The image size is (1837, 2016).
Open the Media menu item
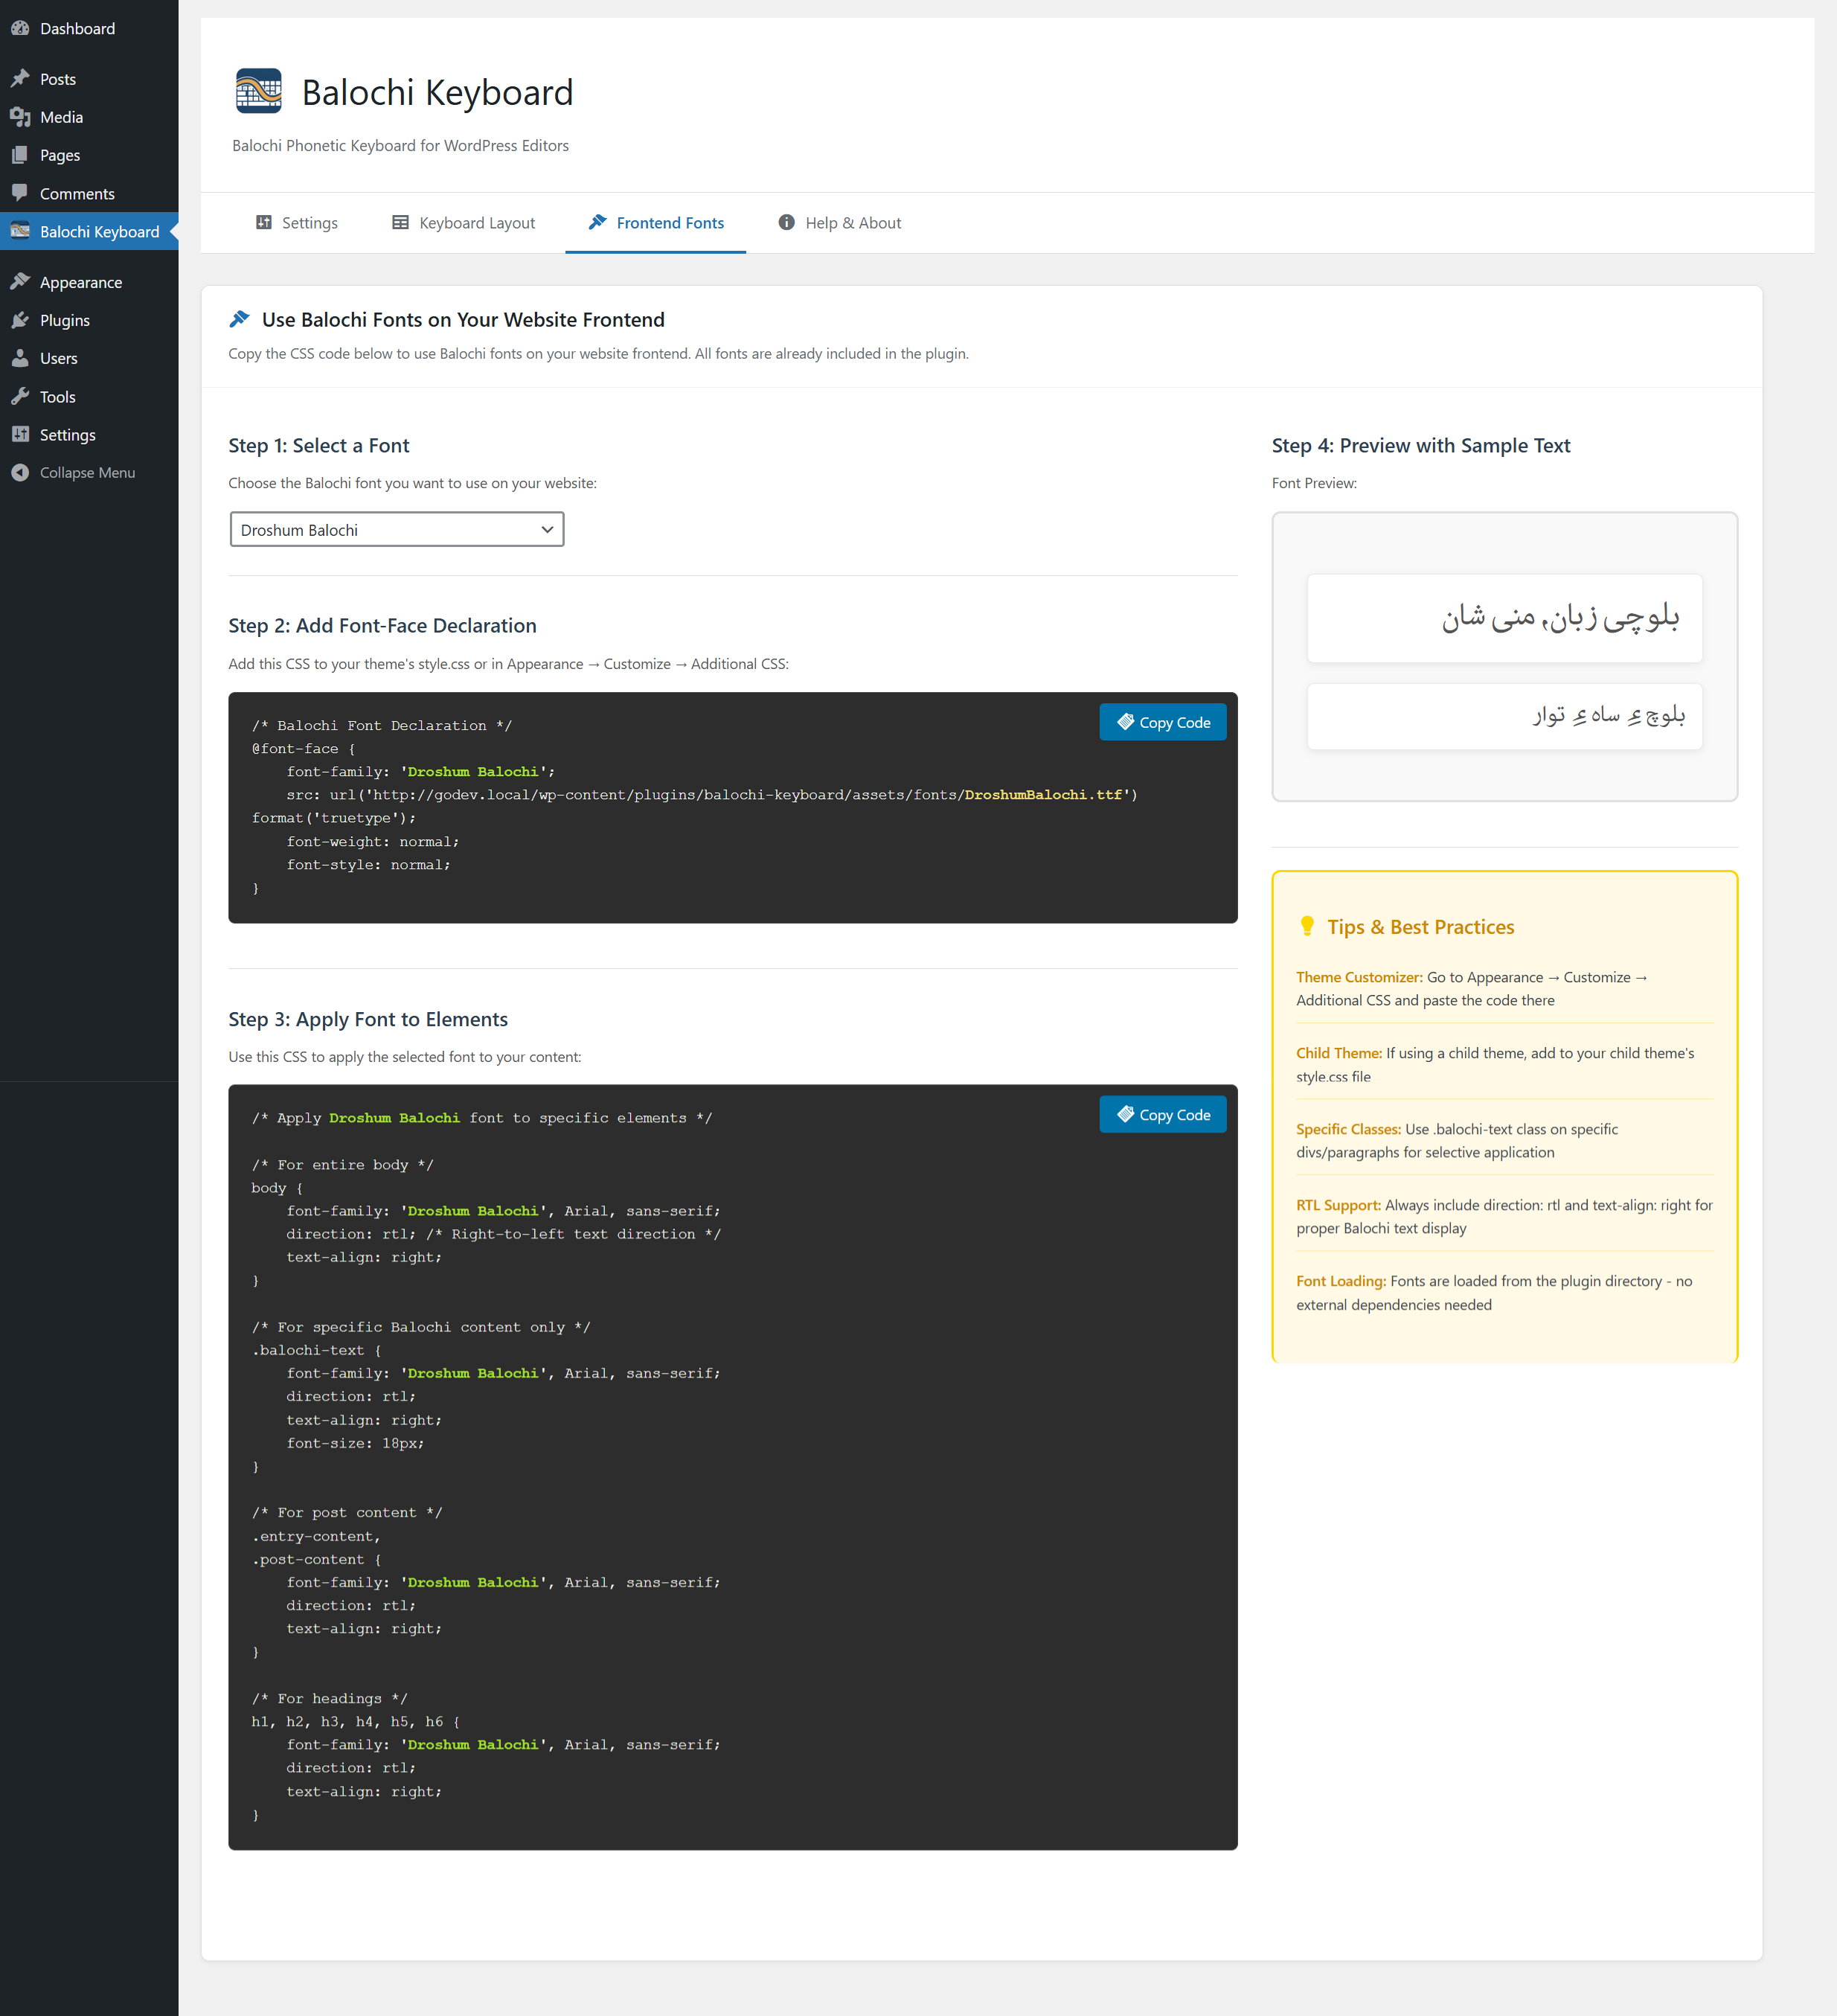click(89, 117)
